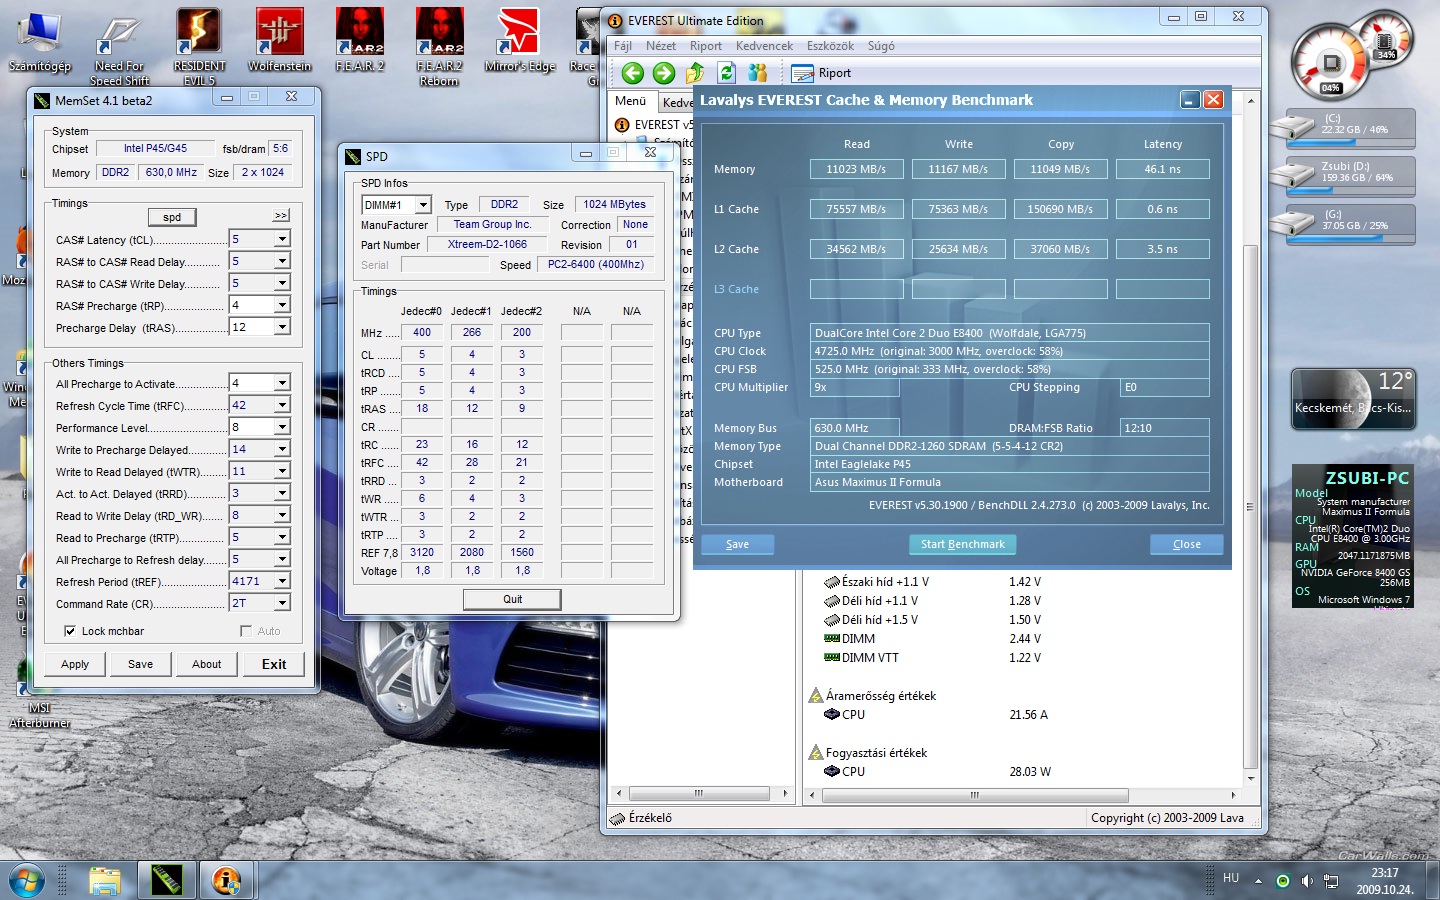Click the Exit button in MemSet
1440x900 pixels.
click(x=274, y=664)
